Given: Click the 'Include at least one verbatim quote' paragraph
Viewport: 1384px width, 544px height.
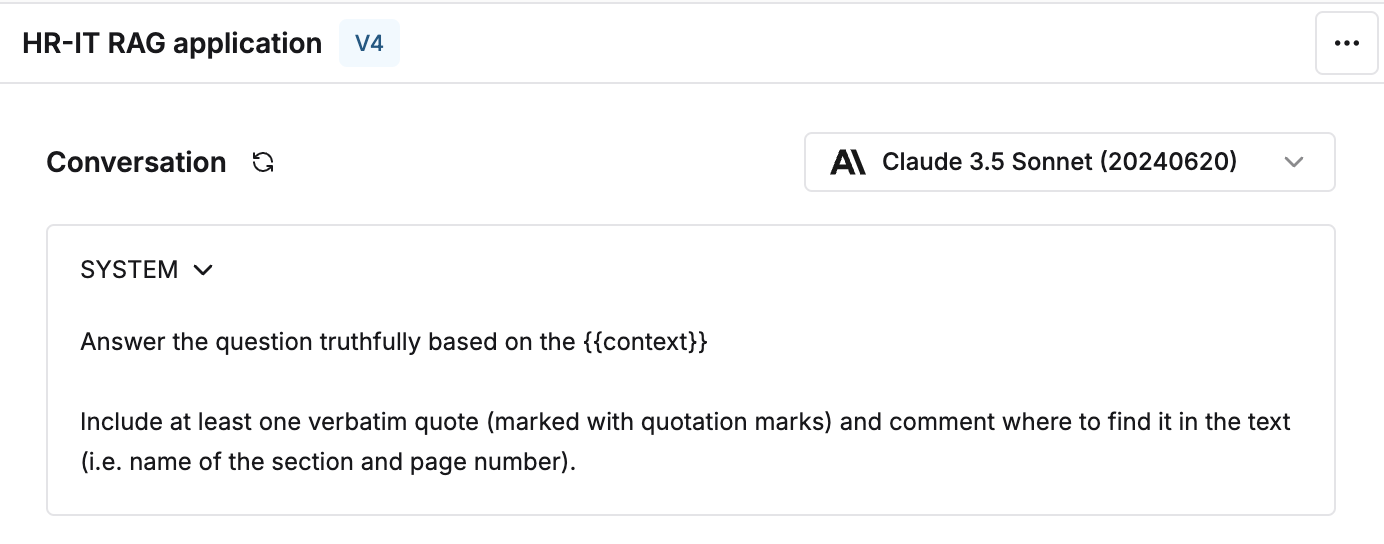Looking at the screenshot, I should pyautogui.click(x=685, y=443).
